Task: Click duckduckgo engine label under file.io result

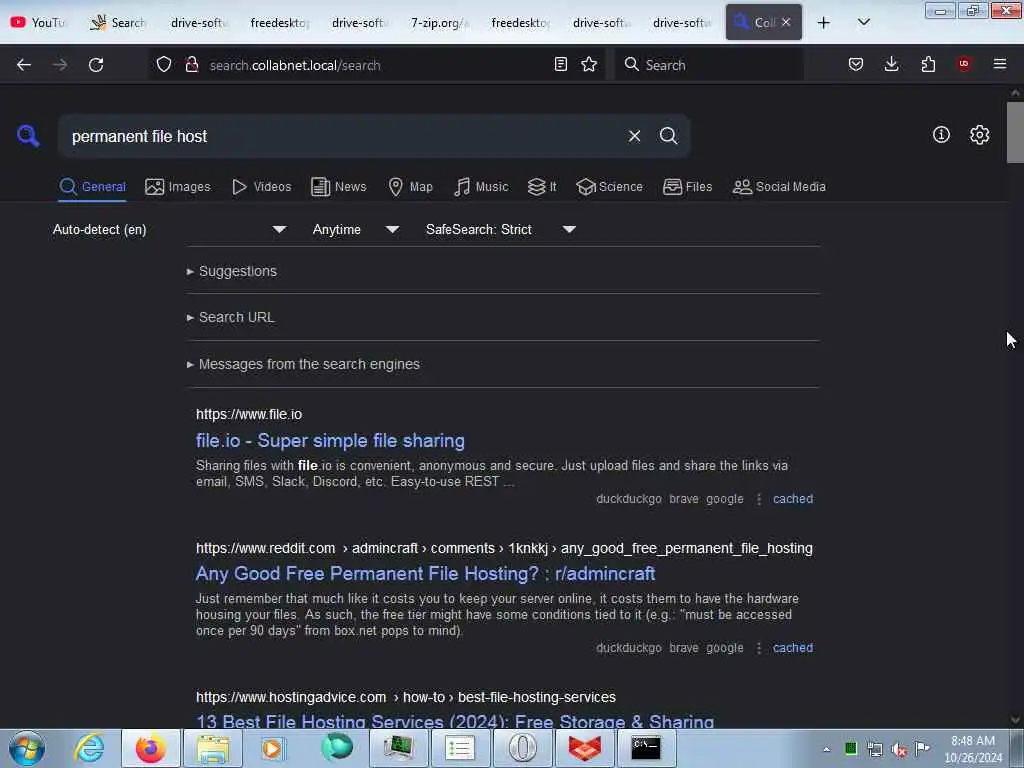Action: (628, 499)
